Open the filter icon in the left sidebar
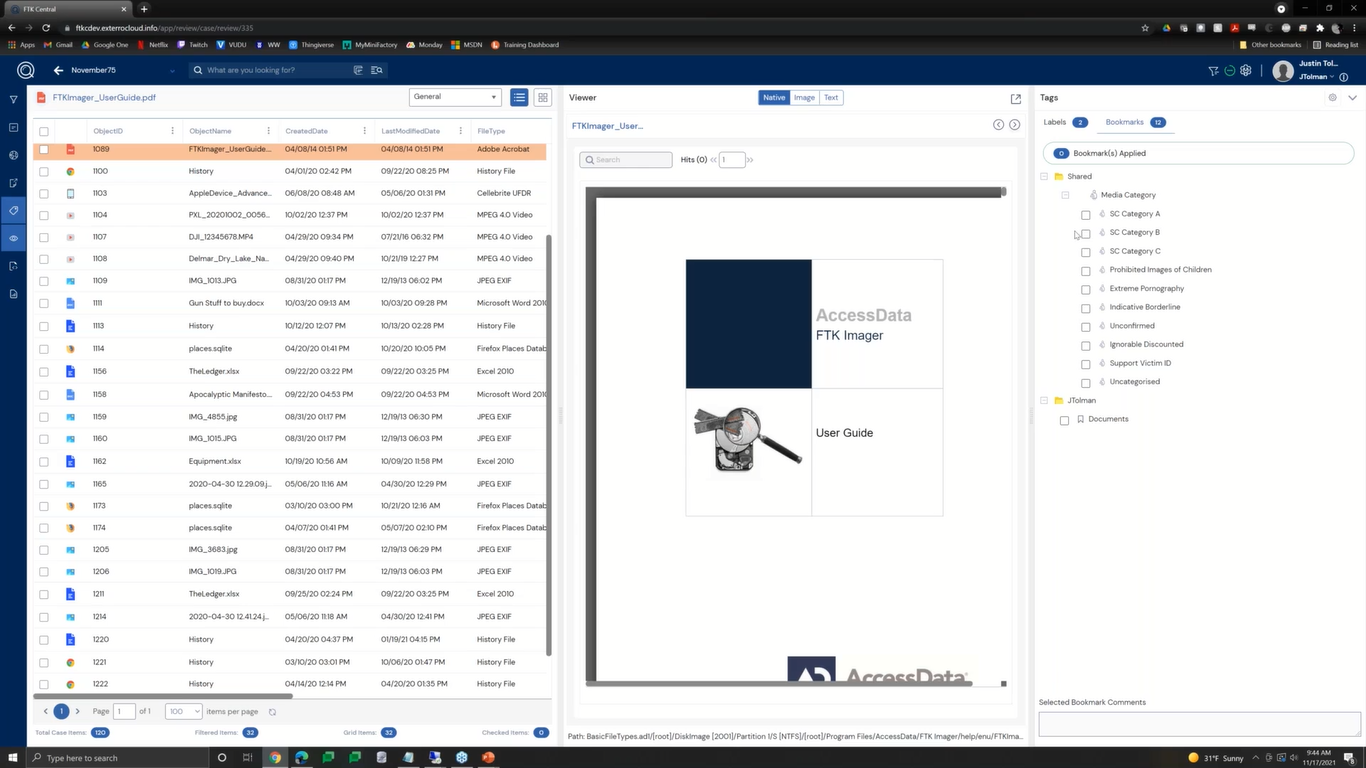The height and width of the screenshot is (768, 1366). pyautogui.click(x=13, y=100)
